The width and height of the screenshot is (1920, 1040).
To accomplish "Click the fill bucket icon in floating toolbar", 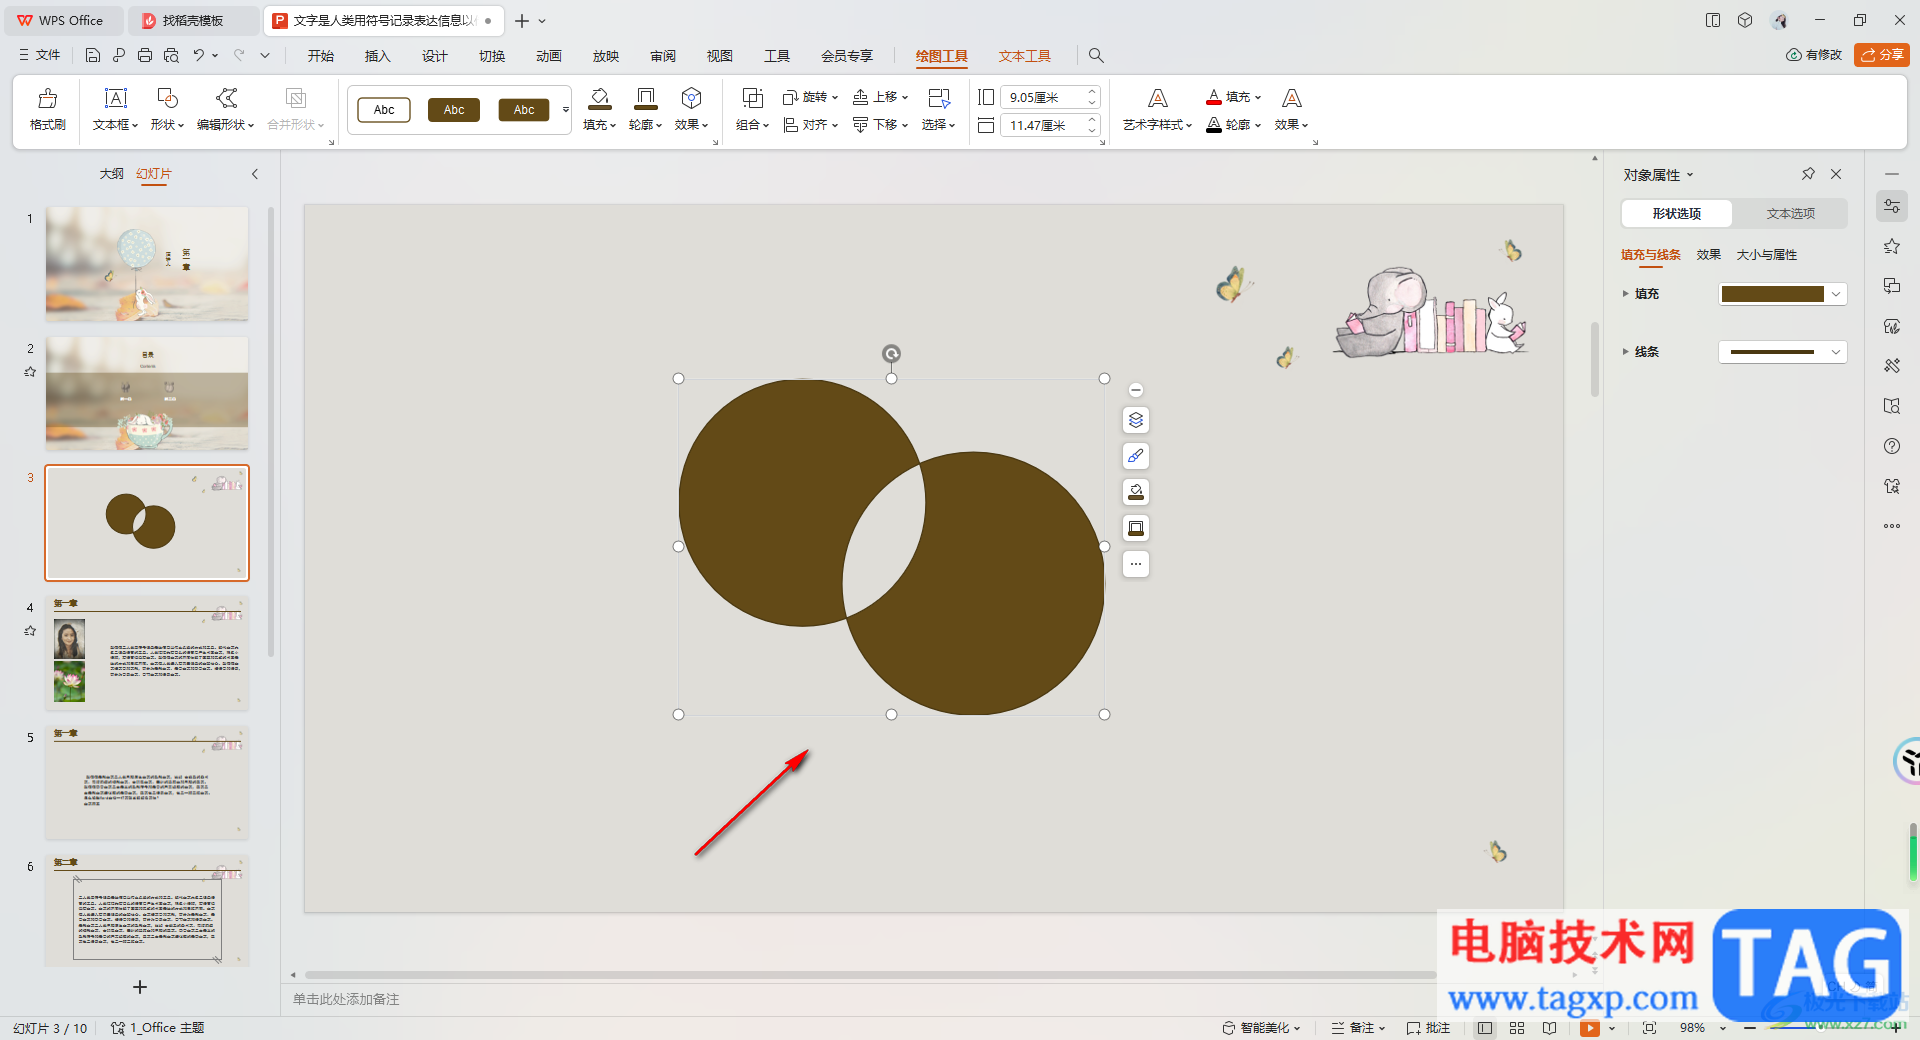I will point(1136,492).
